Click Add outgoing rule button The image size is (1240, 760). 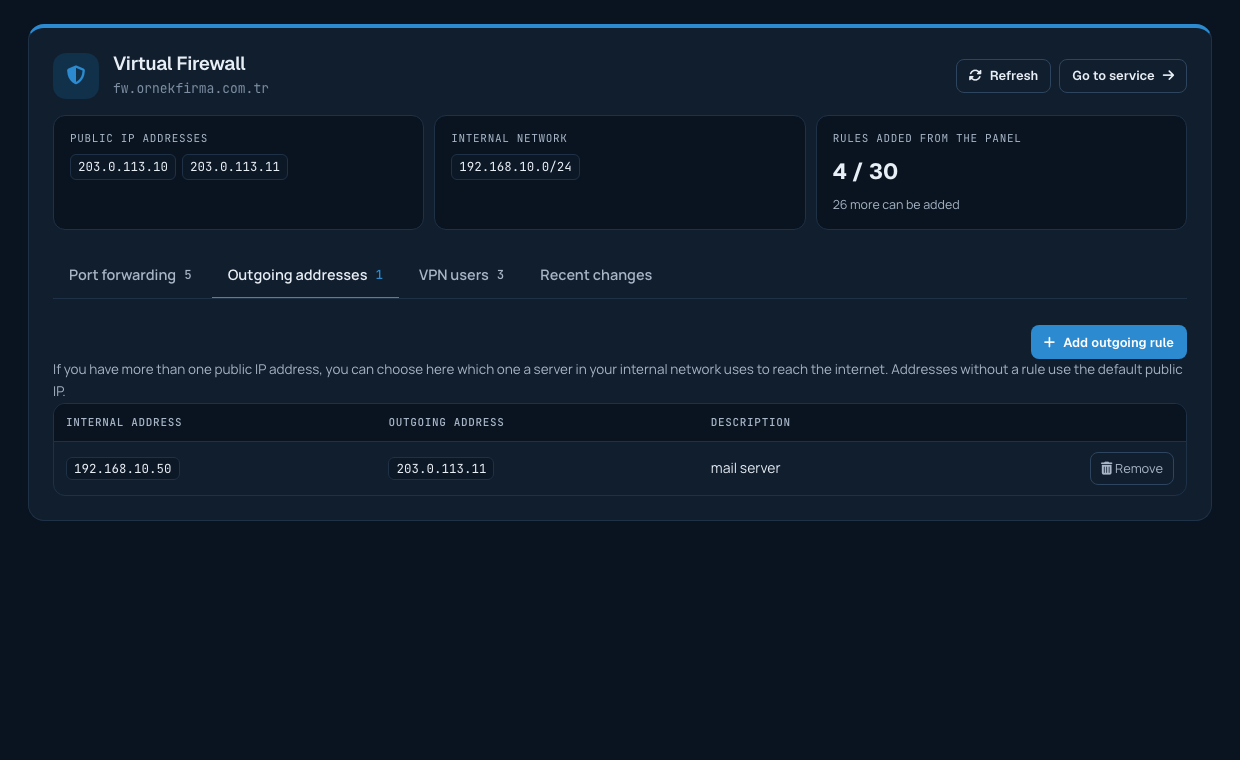tap(1109, 342)
